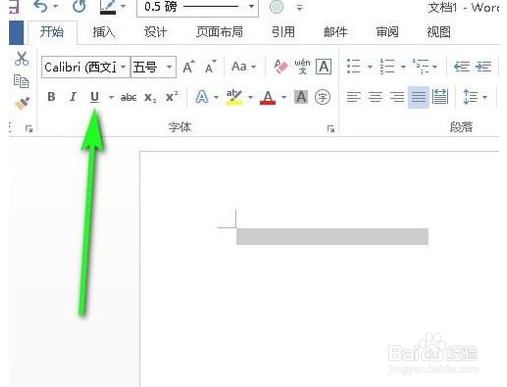Click the multilevel list icon
Image resolution: width=507 pixels, height=387 pixels.
tap(421, 66)
